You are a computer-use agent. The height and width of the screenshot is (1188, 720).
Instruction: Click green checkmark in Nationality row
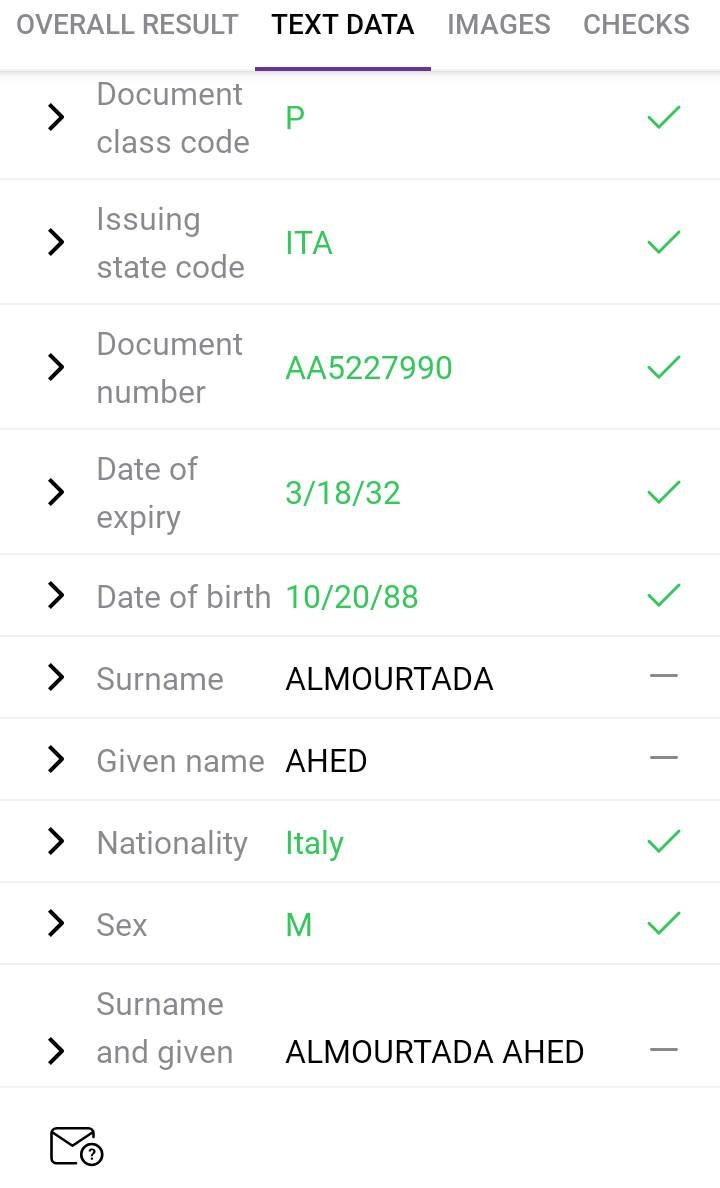click(x=663, y=842)
